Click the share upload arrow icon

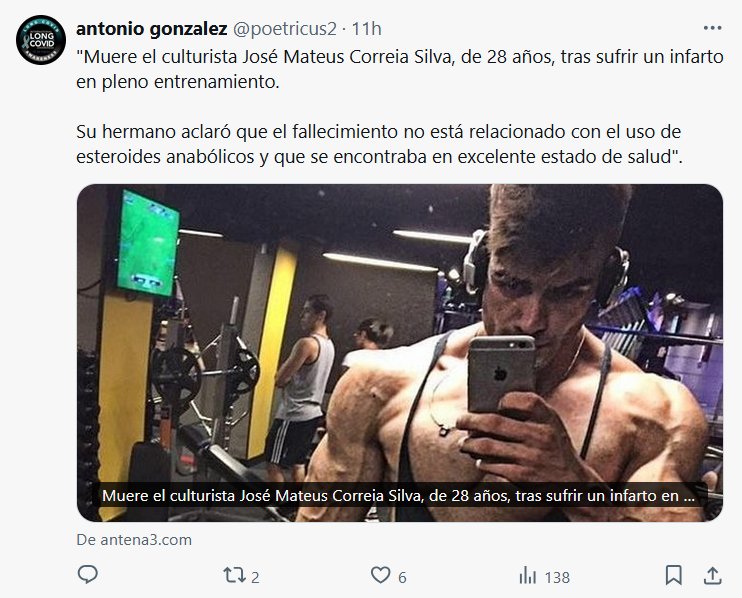tap(712, 575)
